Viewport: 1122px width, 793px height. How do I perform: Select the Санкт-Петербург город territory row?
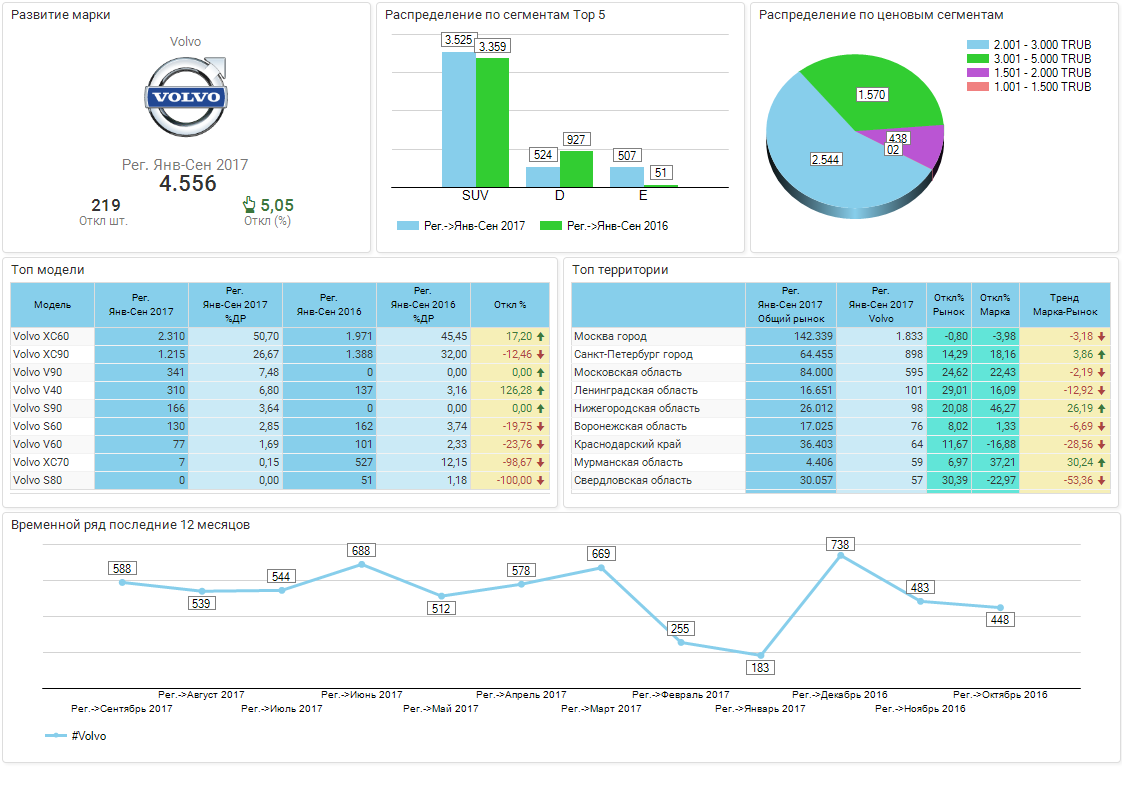coord(633,355)
